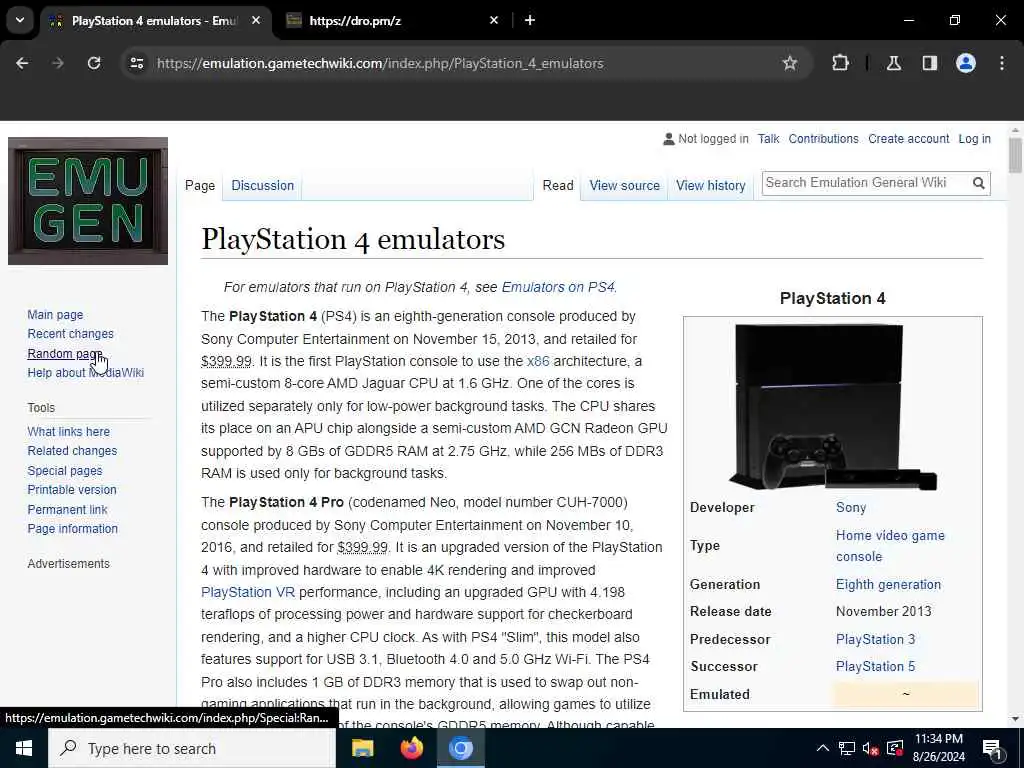Click the browser back arrow

22,63
